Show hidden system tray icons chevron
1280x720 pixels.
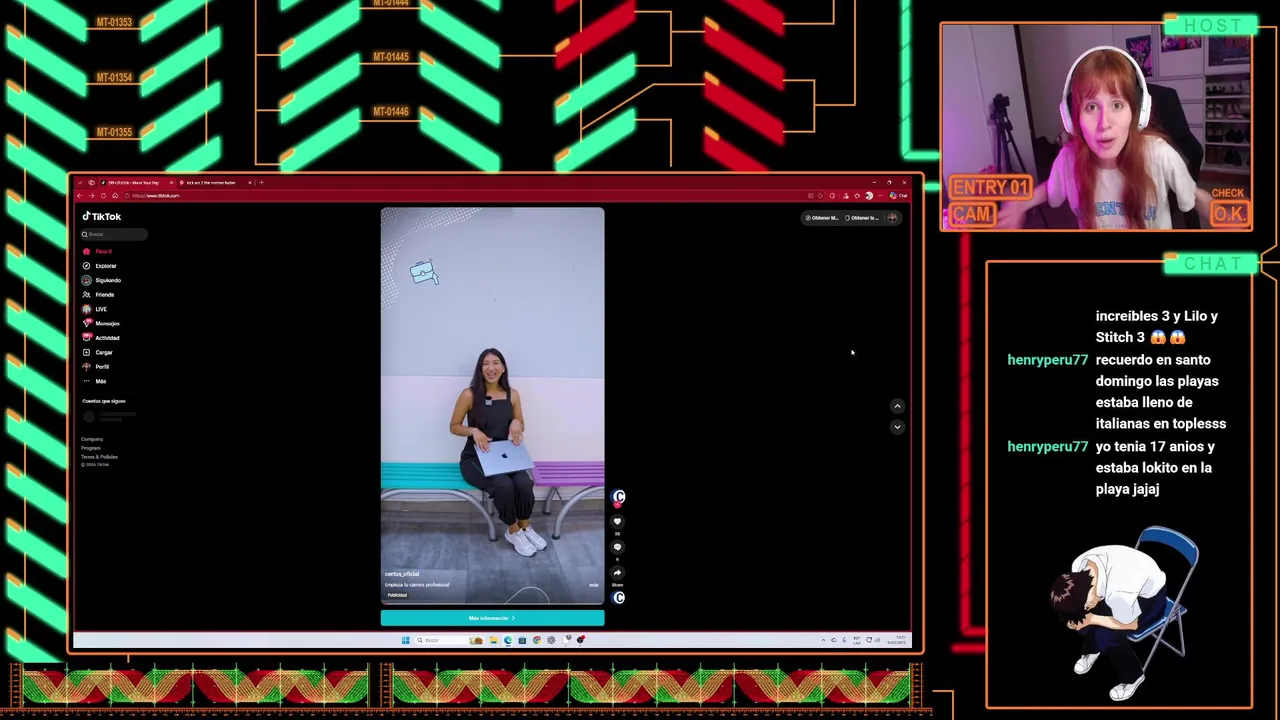[823, 640]
